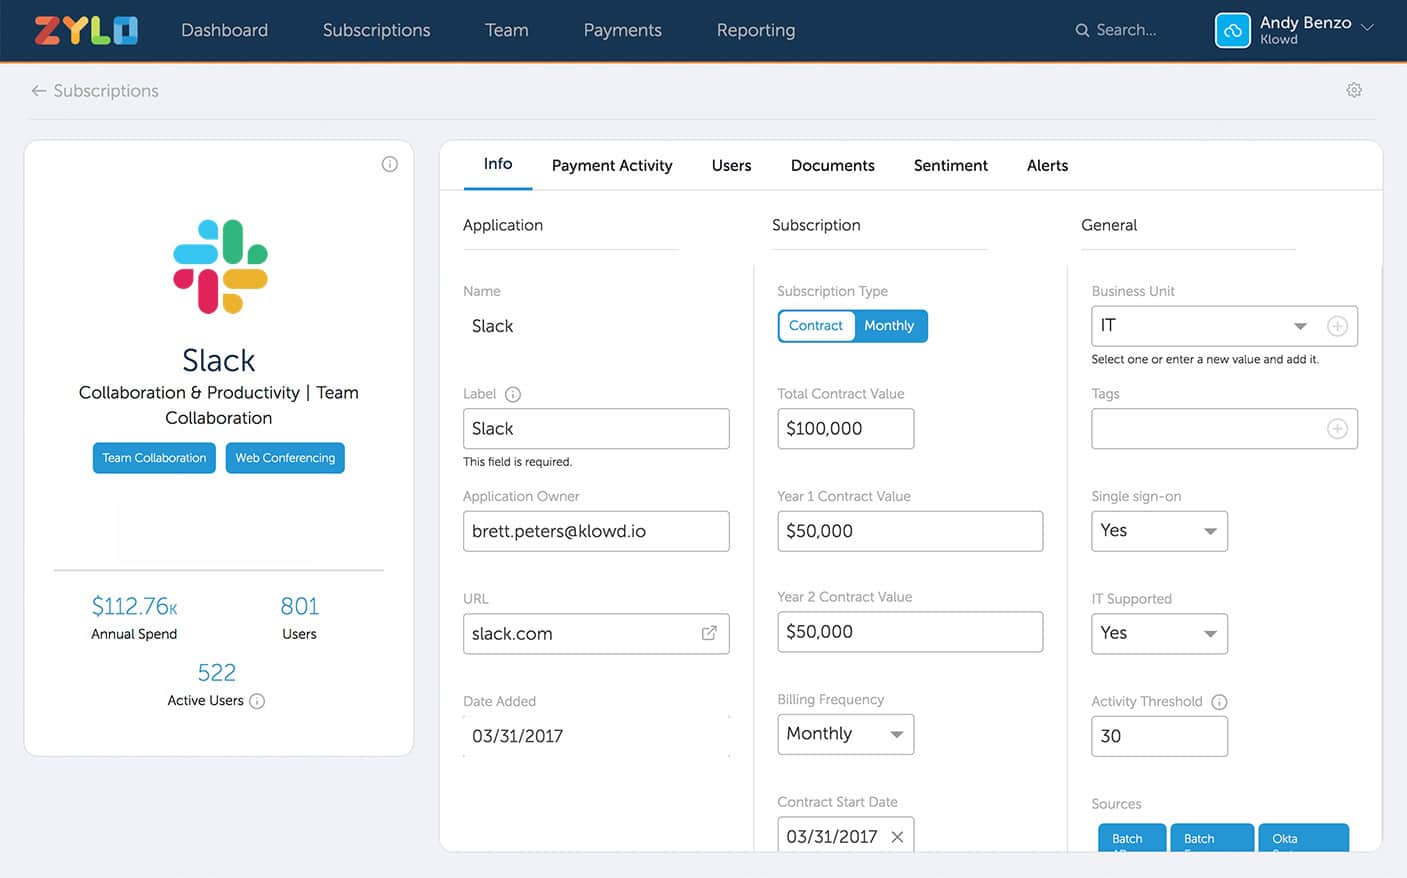
Task: Open the settings gear icon
Action: [1354, 89]
